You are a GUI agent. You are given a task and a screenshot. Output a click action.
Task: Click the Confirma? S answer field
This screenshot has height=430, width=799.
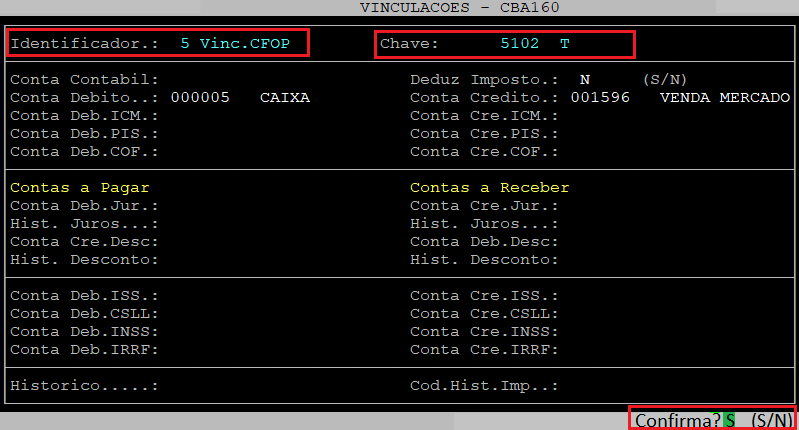[730, 421]
